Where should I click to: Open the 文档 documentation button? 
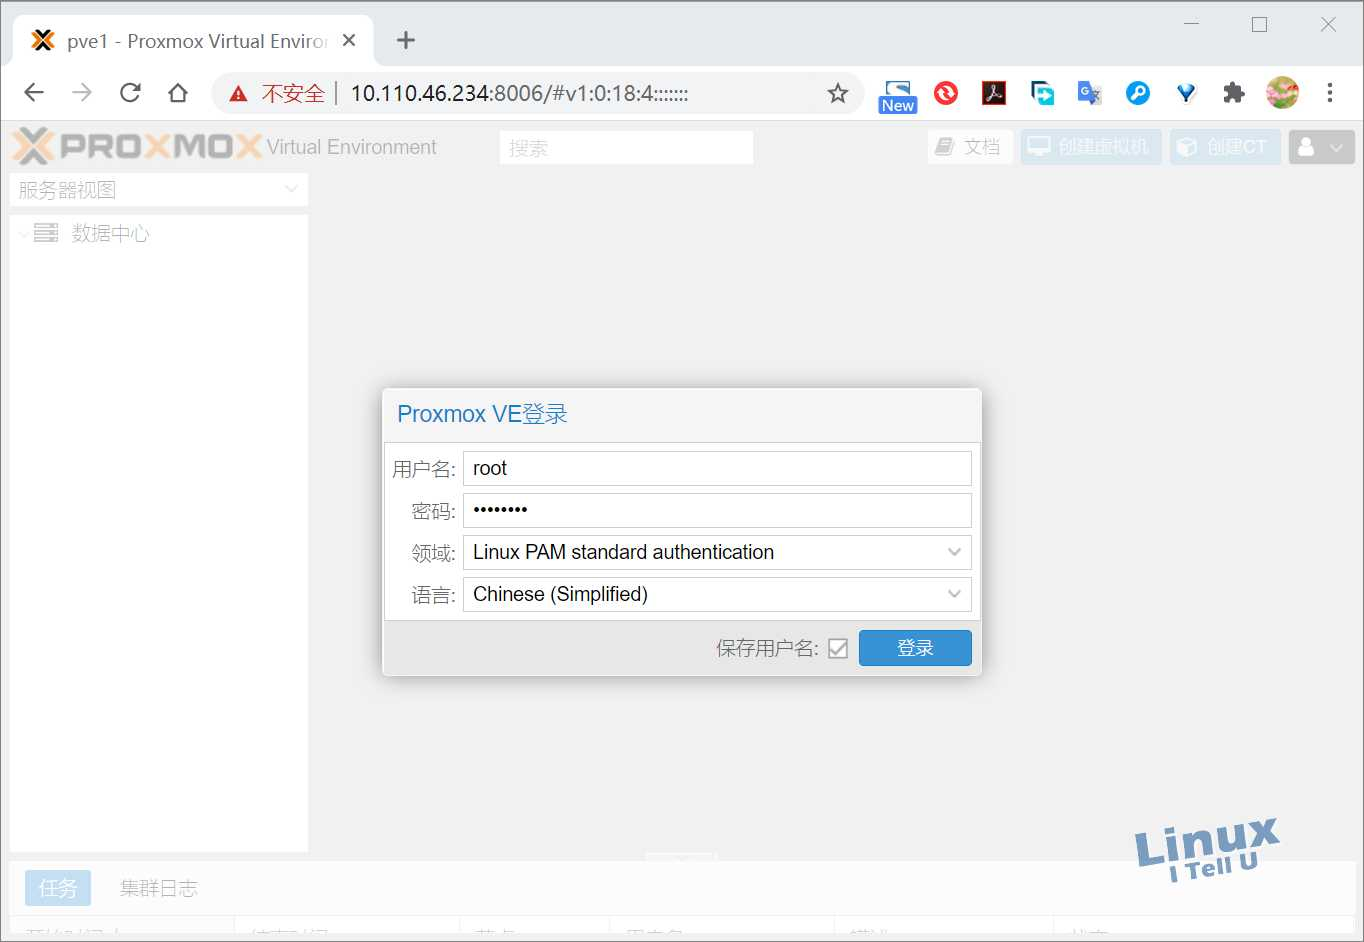[x=969, y=147]
